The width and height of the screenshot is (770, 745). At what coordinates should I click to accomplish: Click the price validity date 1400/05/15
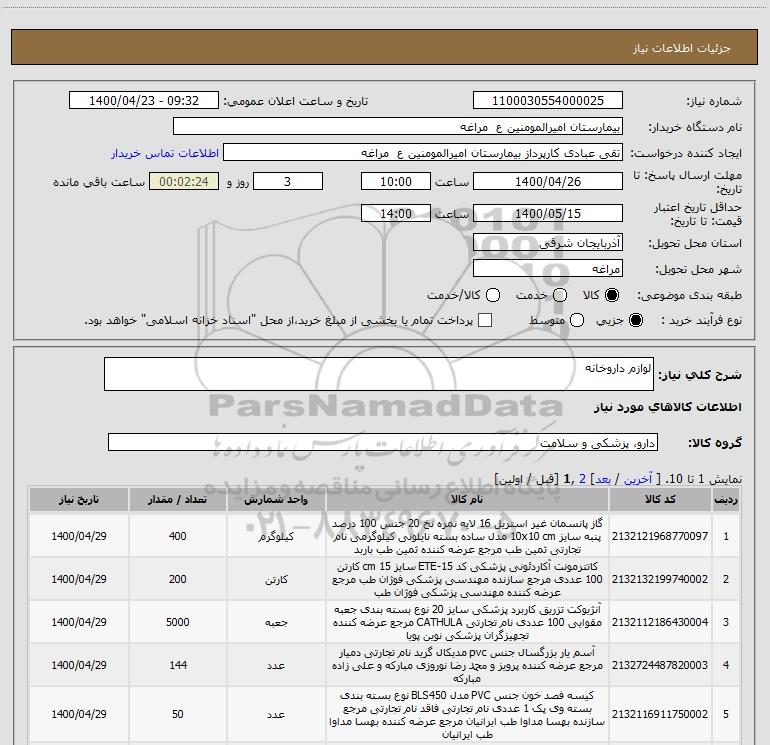(548, 213)
